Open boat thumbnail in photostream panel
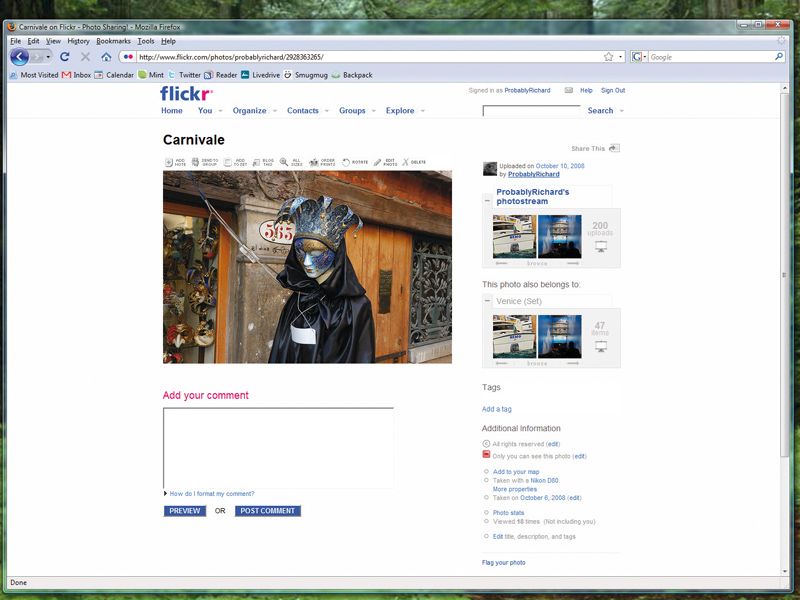Image resolution: width=800 pixels, height=600 pixels. [x=514, y=237]
